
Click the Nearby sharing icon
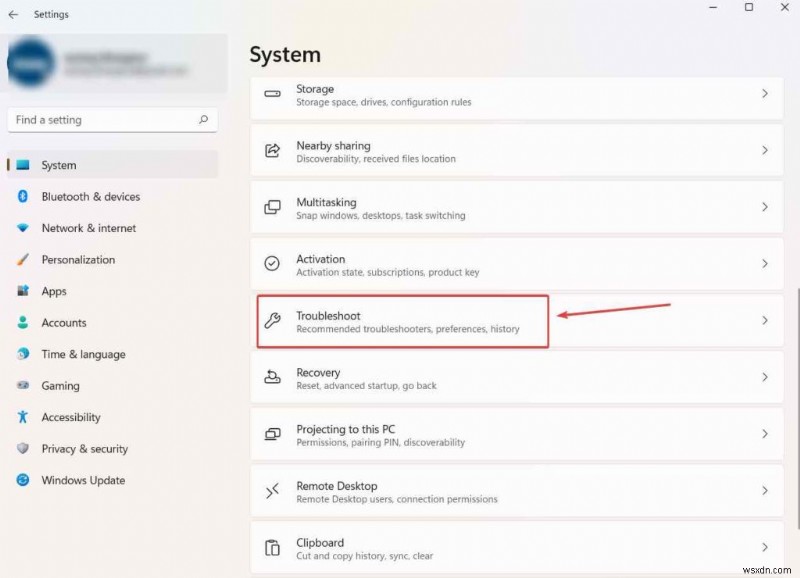tap(272, 150)
